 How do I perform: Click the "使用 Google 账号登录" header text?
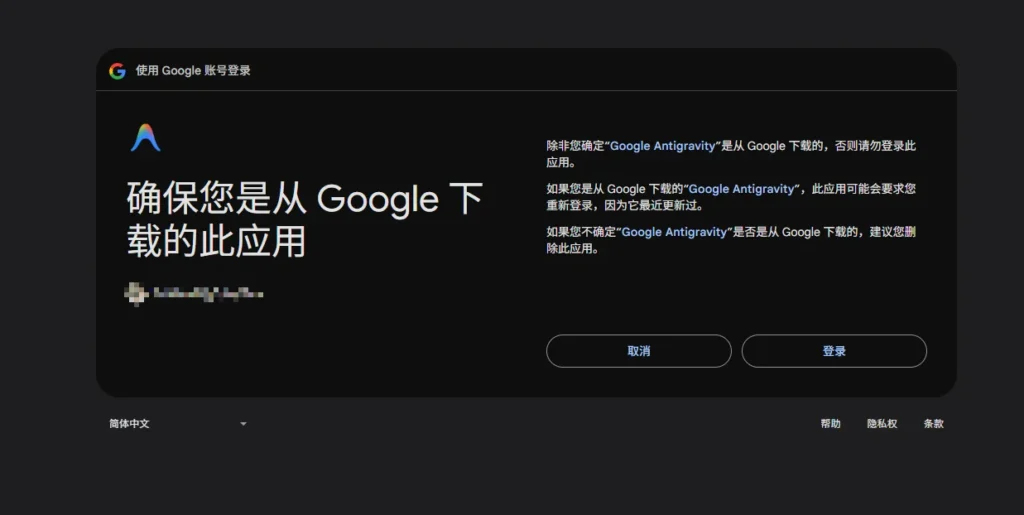[x=193, y=71]
